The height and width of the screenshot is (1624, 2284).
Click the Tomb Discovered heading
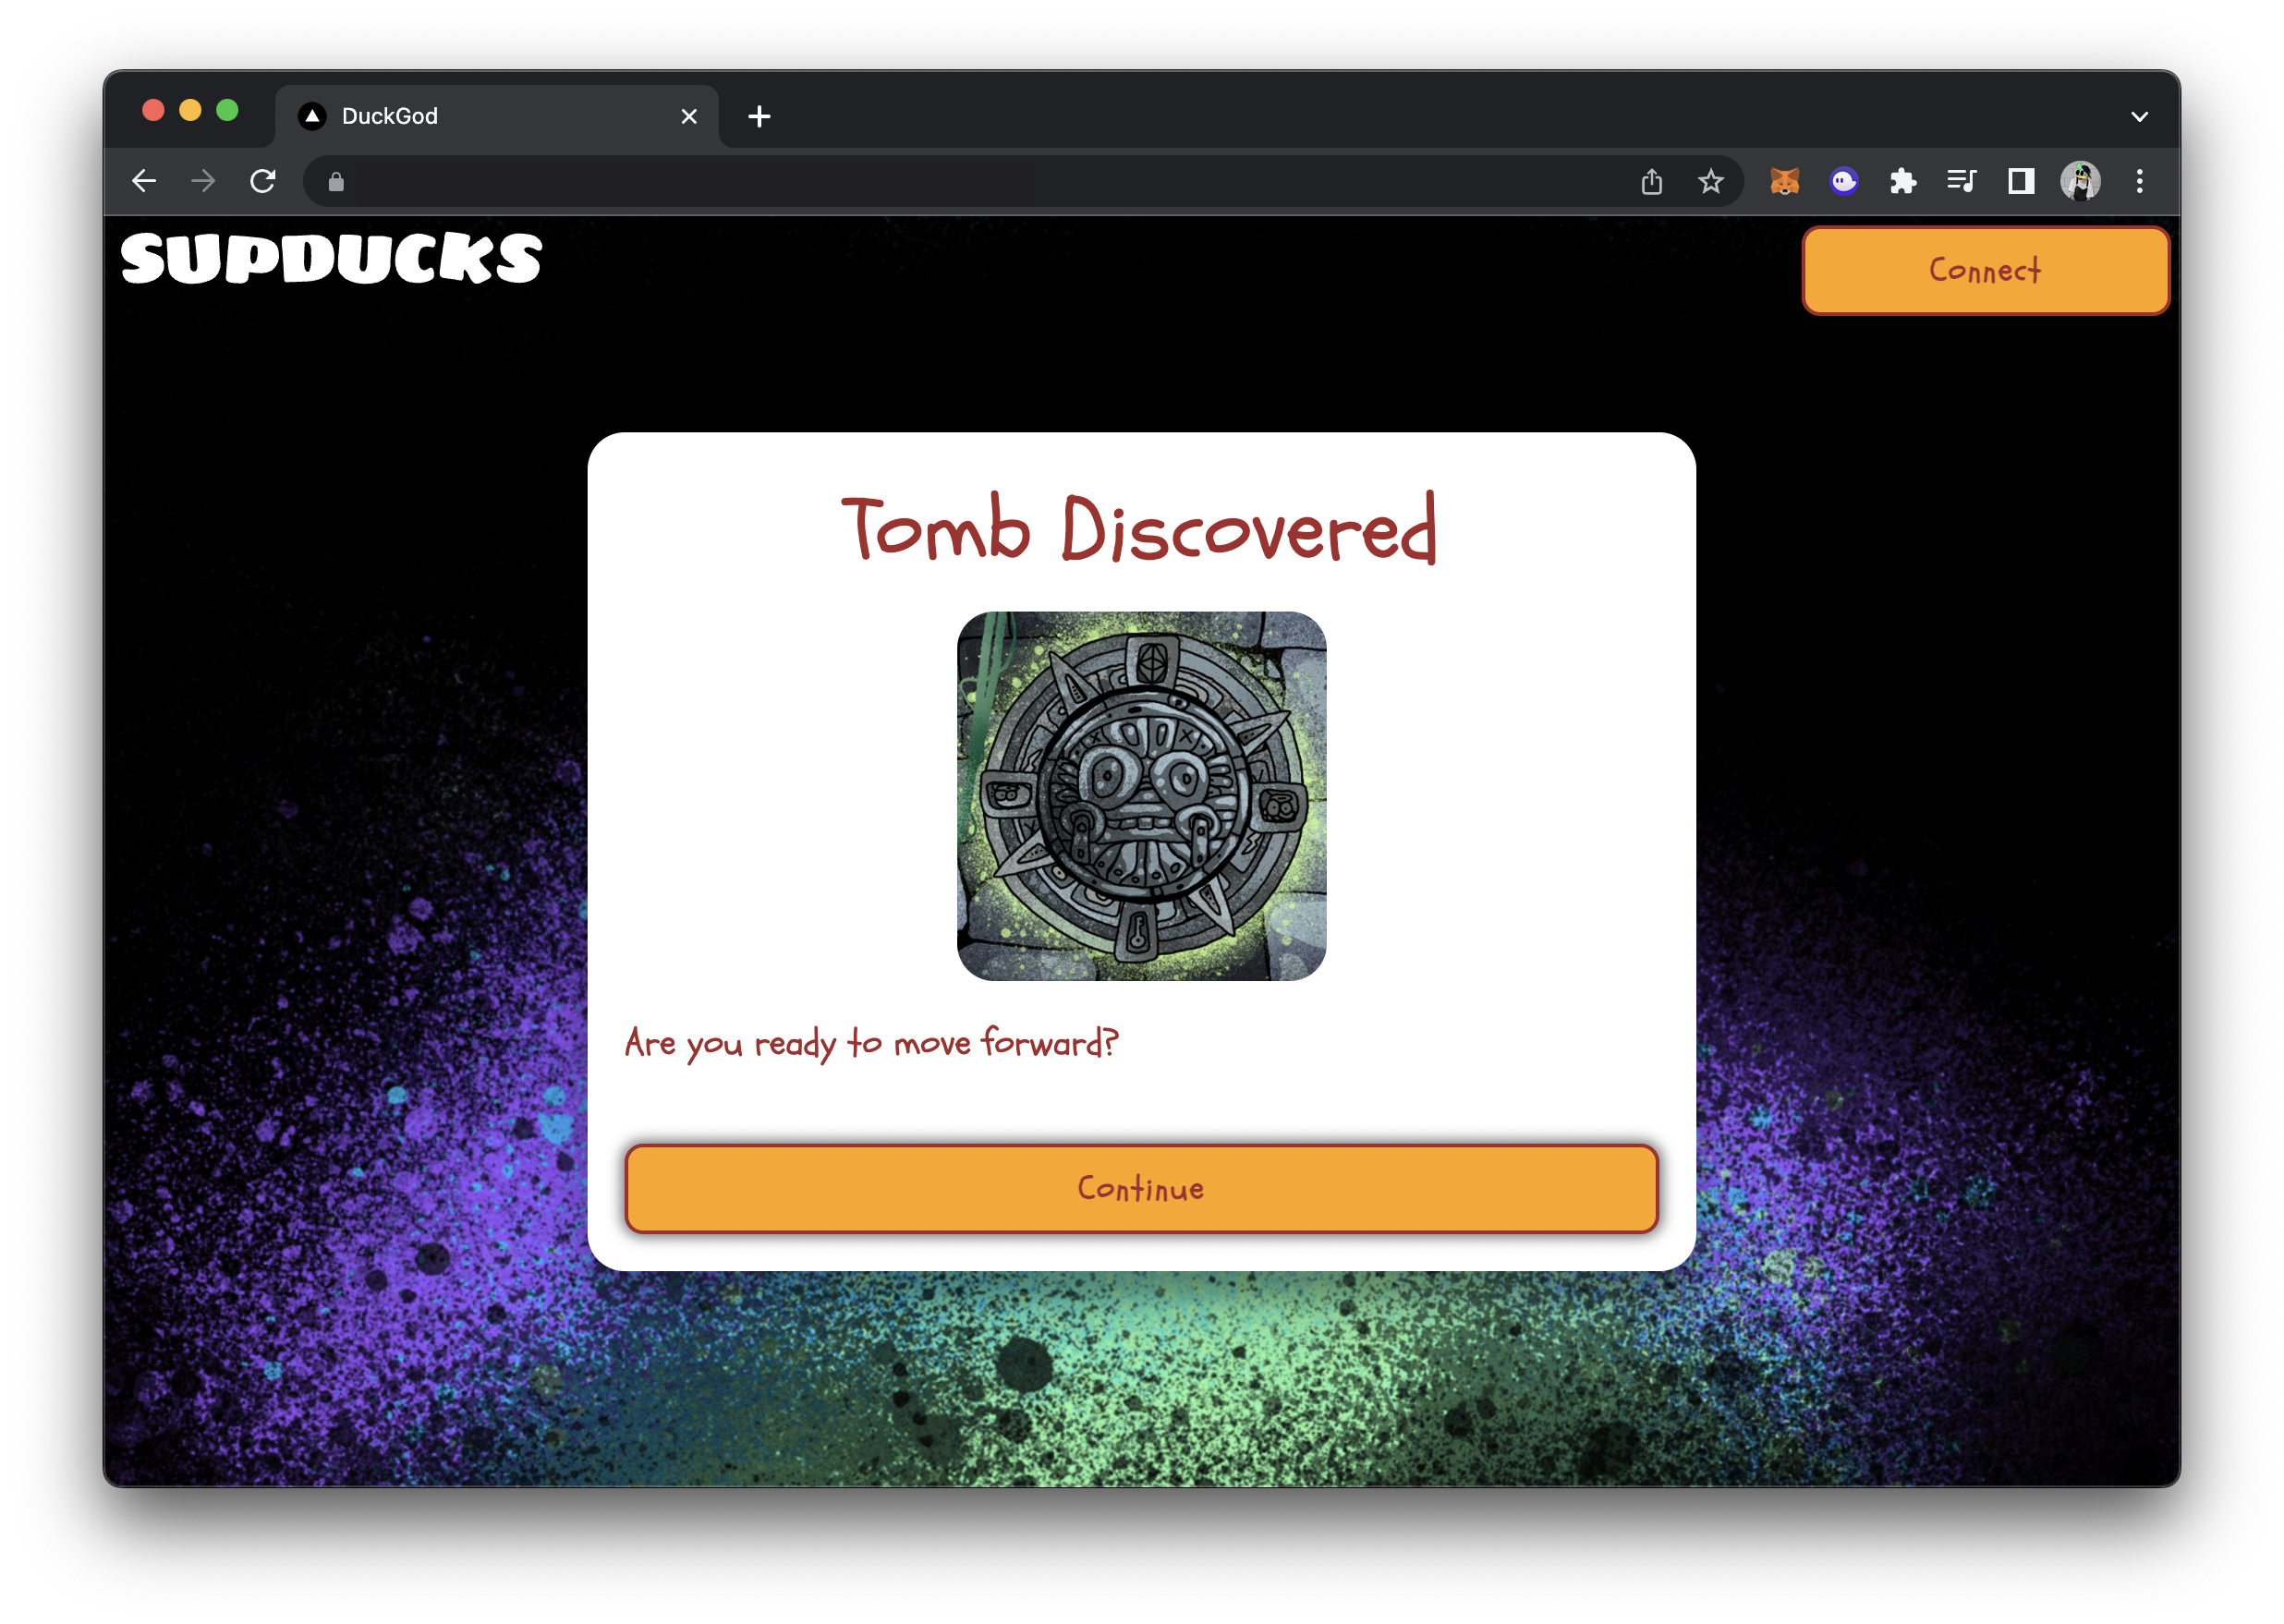[x=1140, y=529]
